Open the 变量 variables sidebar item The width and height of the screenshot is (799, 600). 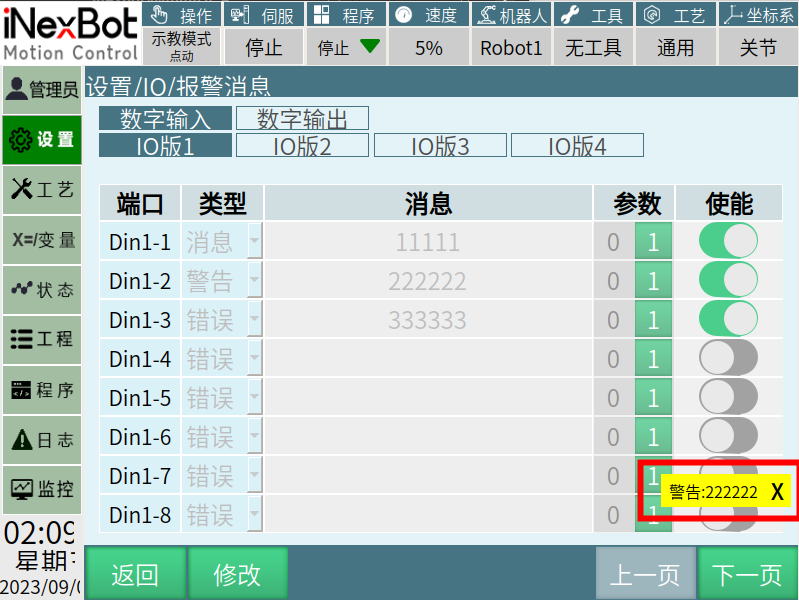(41, 240)
